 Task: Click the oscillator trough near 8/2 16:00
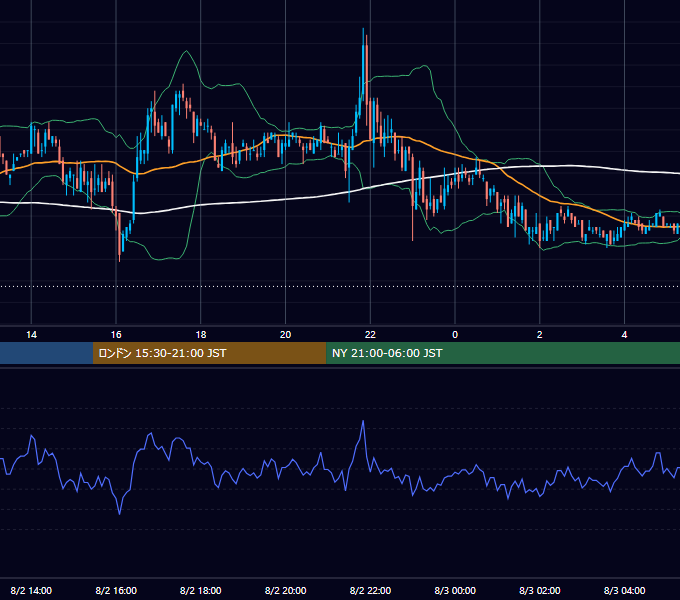[x=120, y=514]
